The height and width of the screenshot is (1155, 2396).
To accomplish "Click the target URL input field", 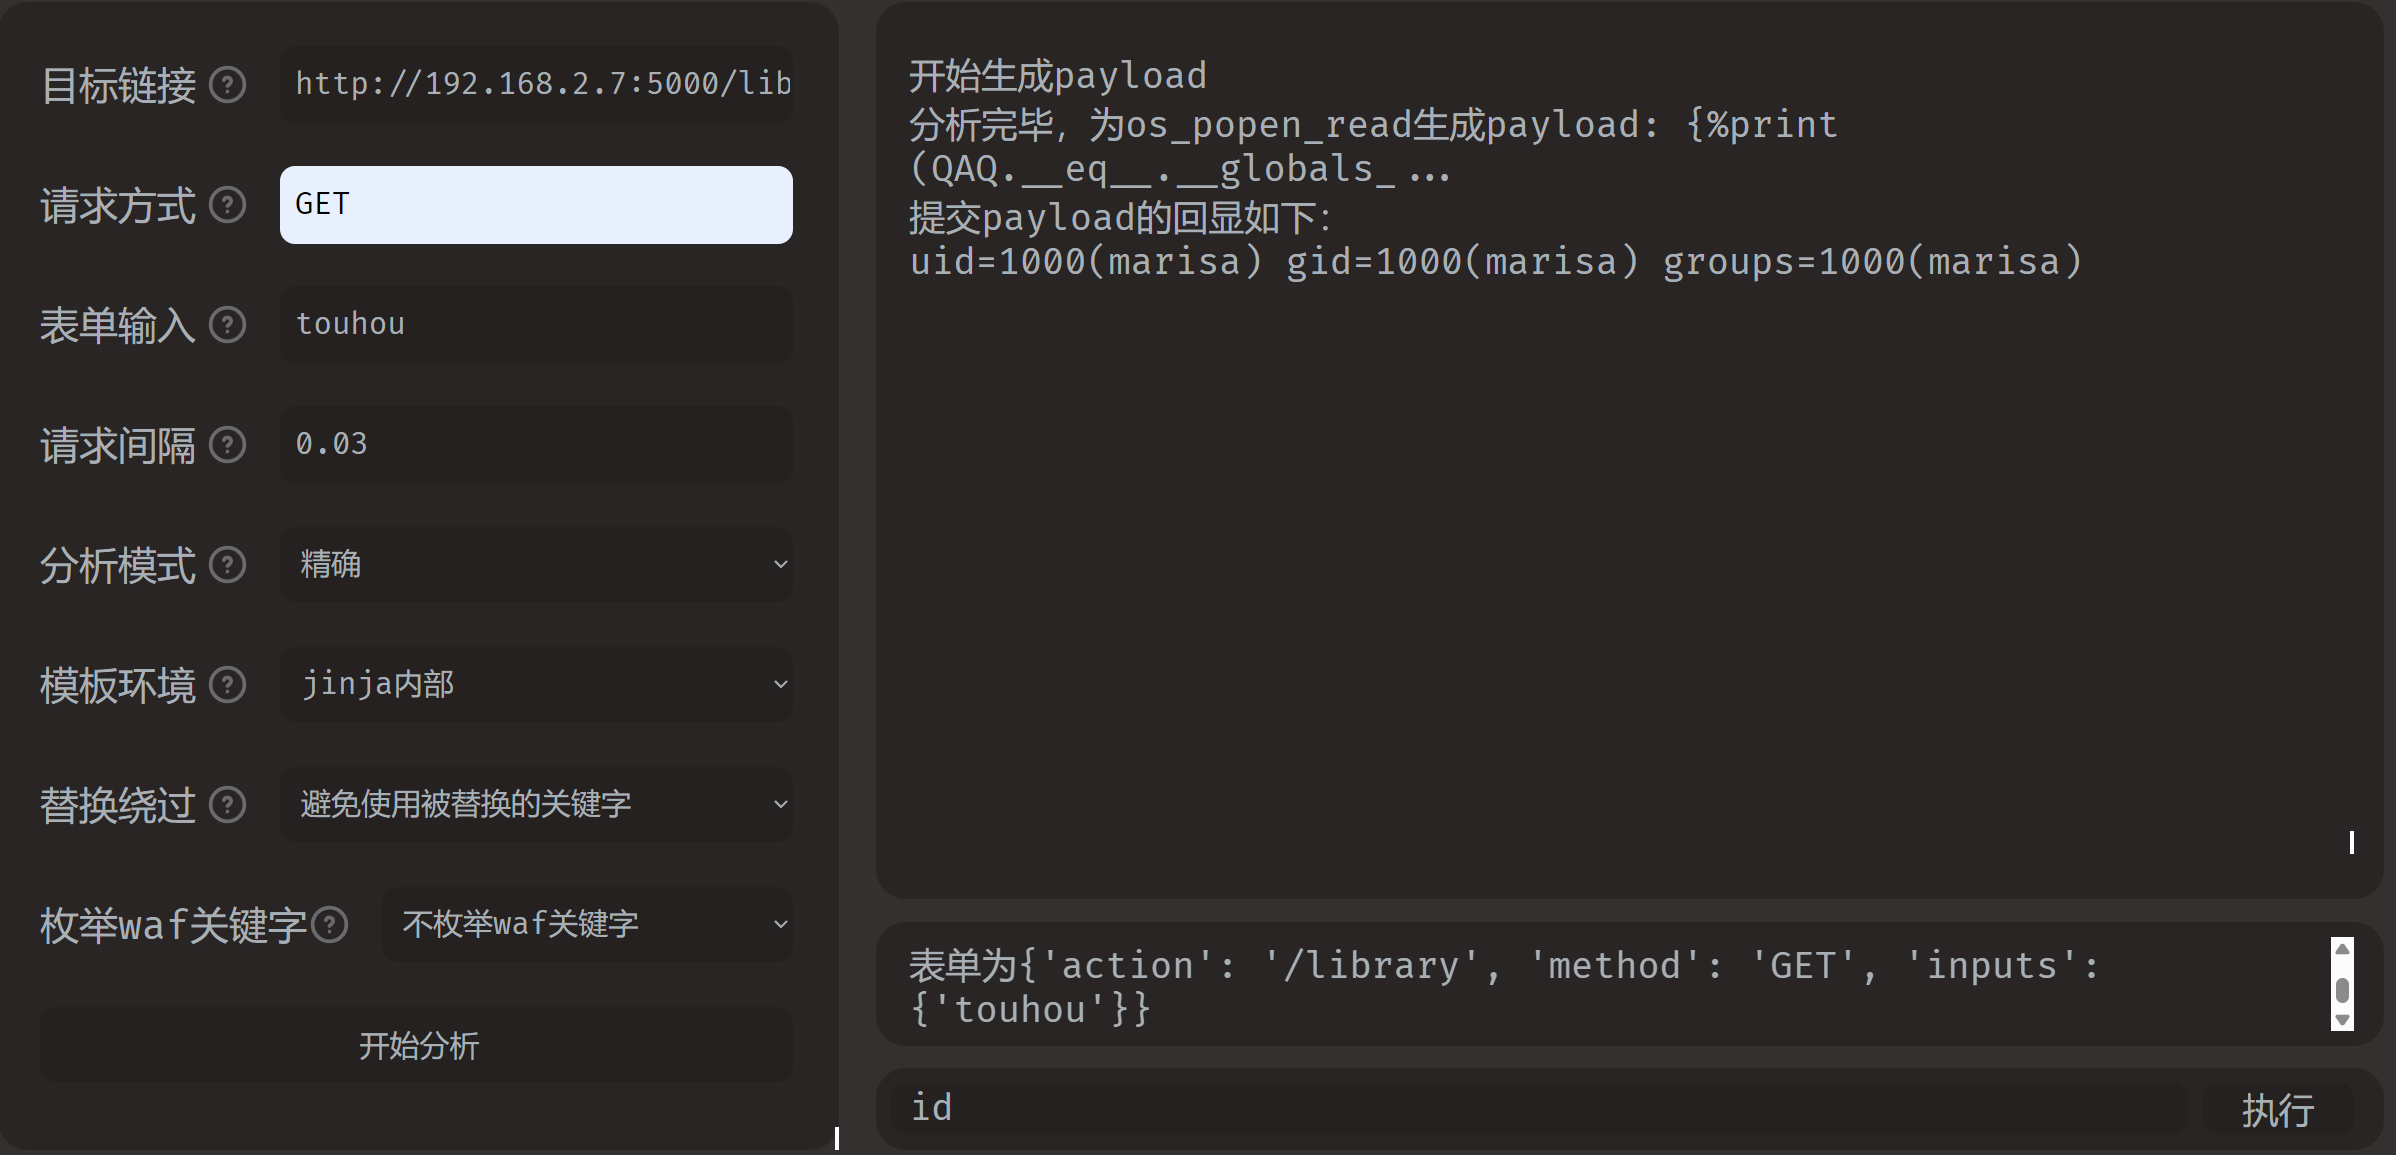I will [x=536, y=85].
